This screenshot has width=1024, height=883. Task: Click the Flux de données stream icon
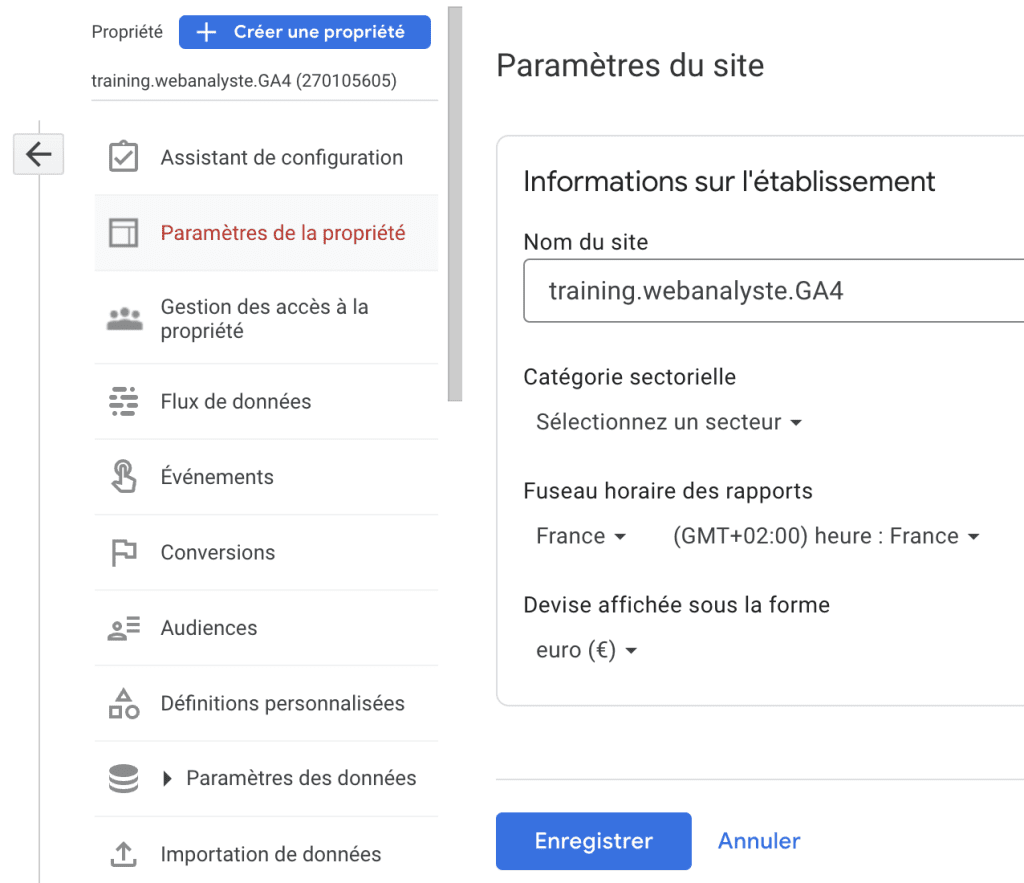(123, 401)
